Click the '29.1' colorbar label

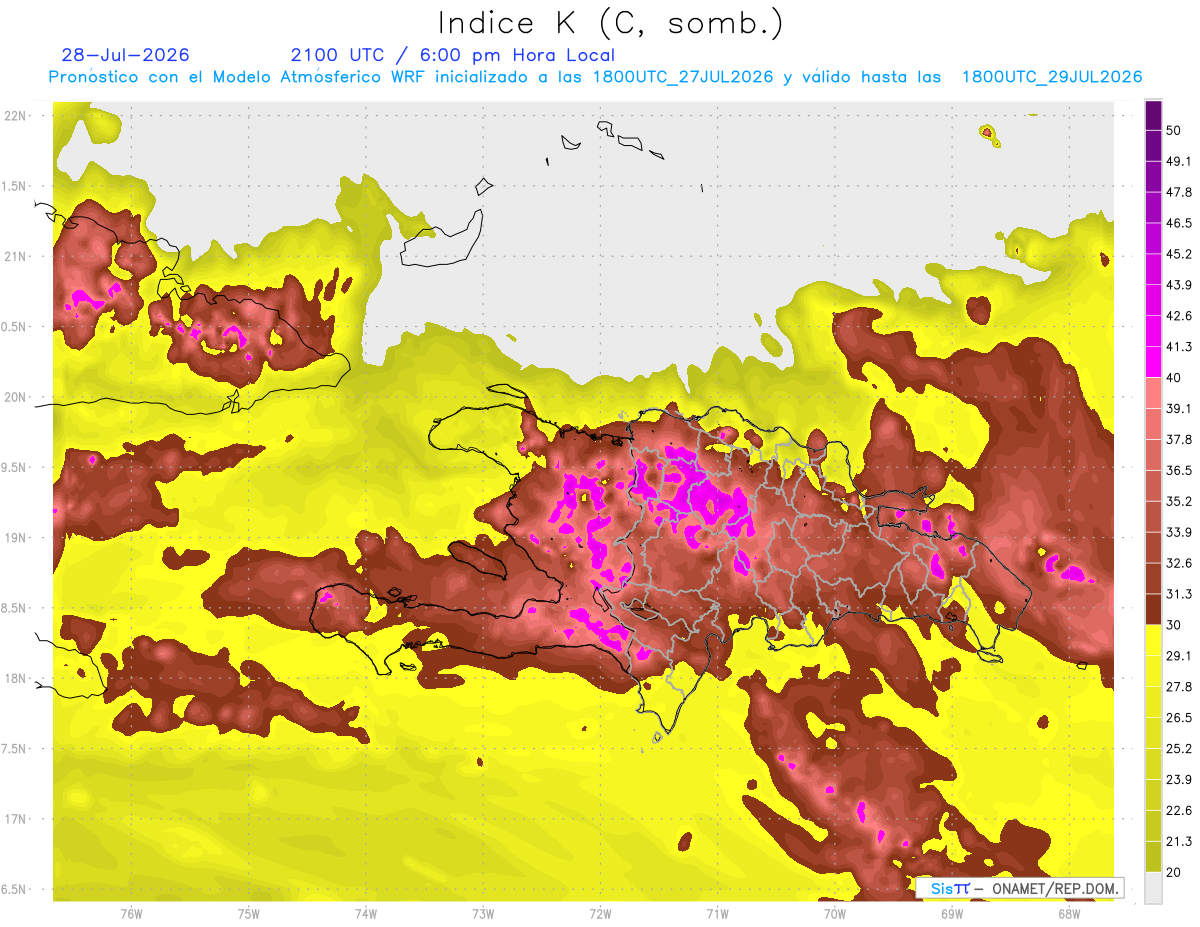click(x=1179, y=655)
